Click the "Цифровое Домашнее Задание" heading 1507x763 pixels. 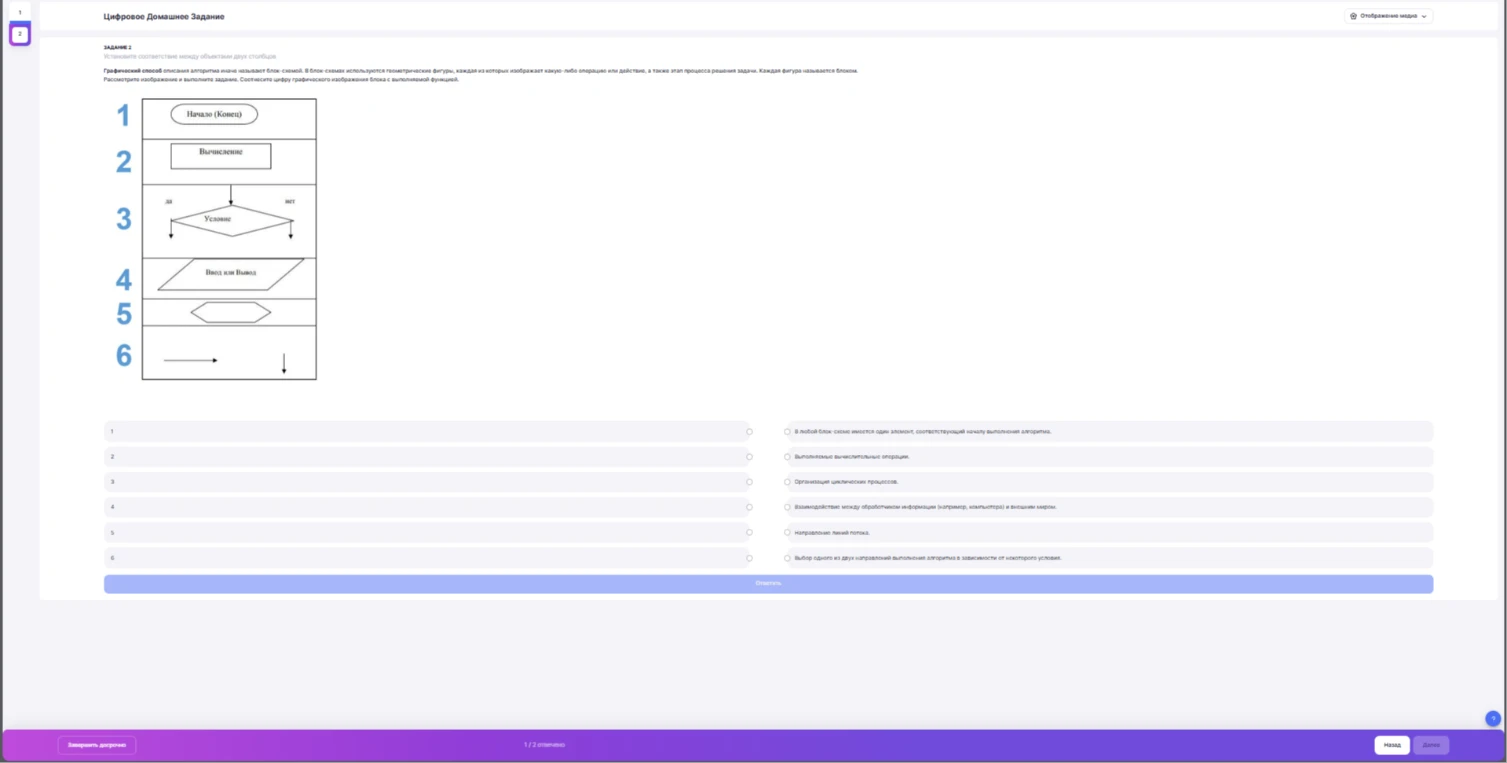click(164, 17)
